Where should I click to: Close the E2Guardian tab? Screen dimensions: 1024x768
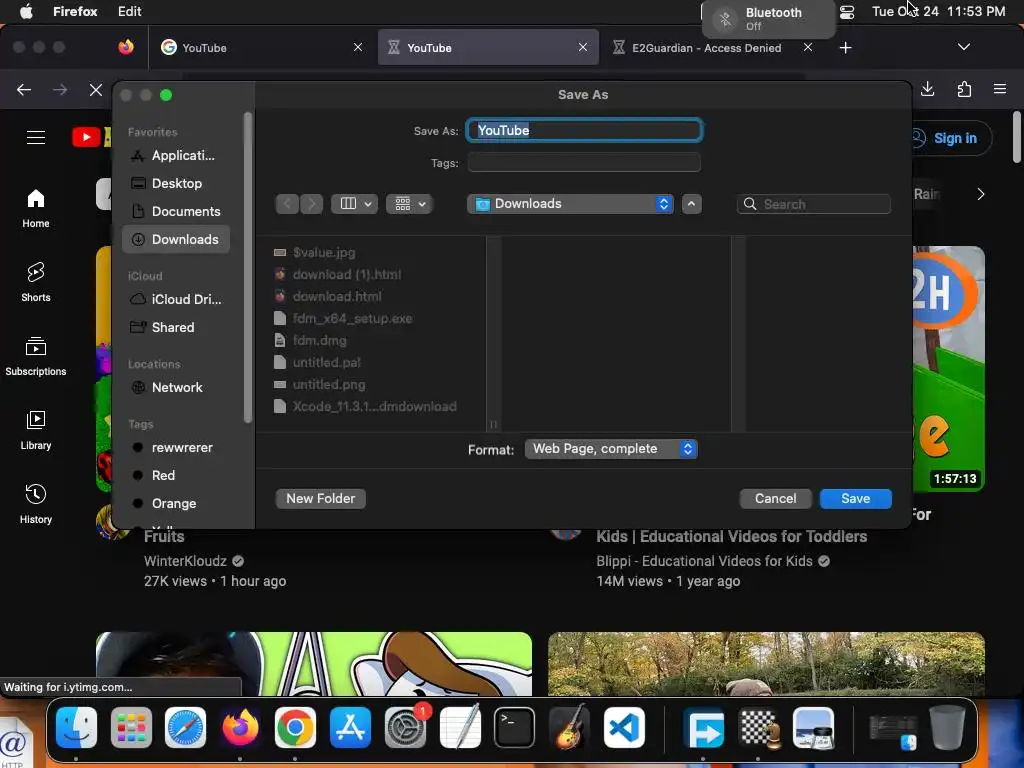808,47
